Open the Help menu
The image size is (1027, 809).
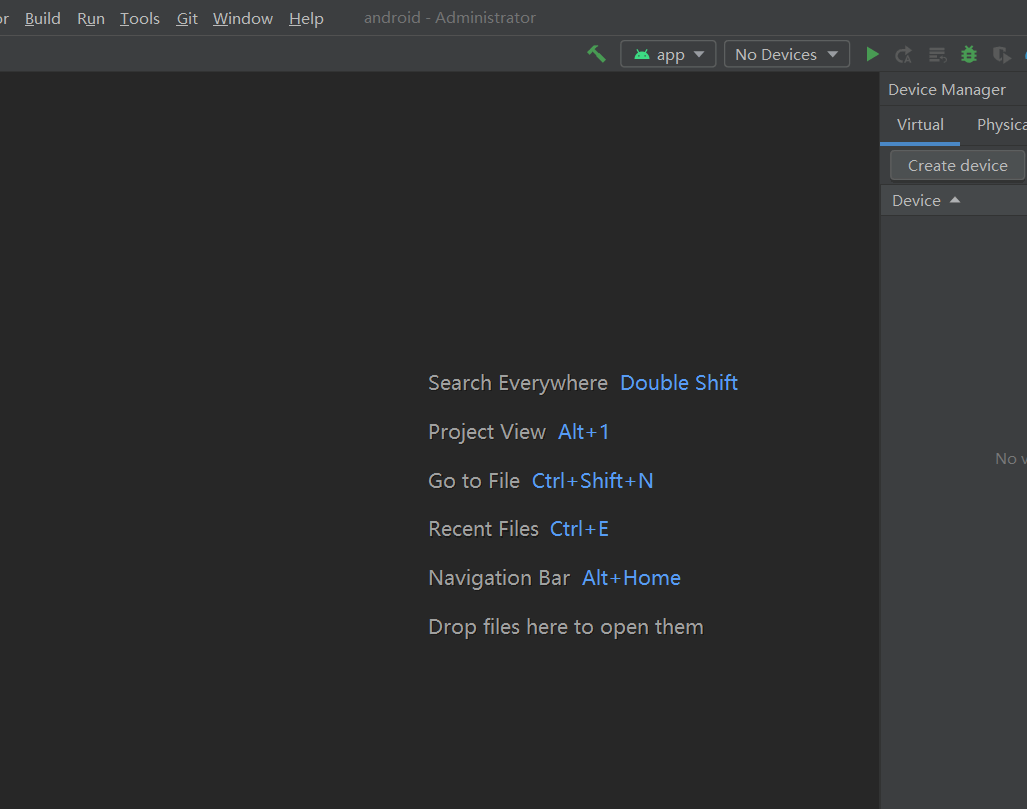coord(306,18)
